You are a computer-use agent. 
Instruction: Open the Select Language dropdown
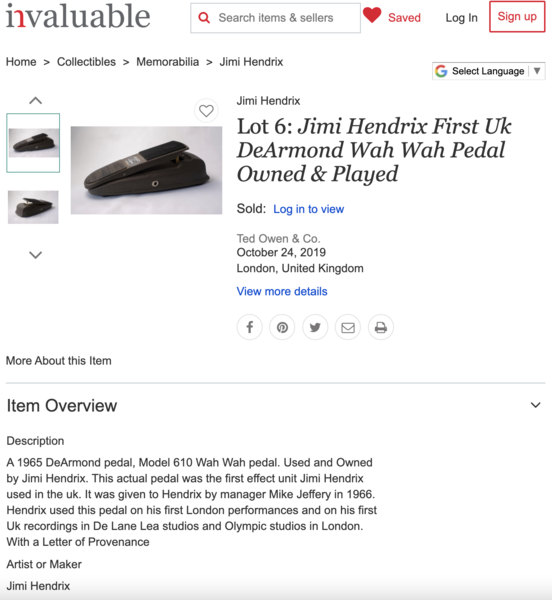pos(488,71)
